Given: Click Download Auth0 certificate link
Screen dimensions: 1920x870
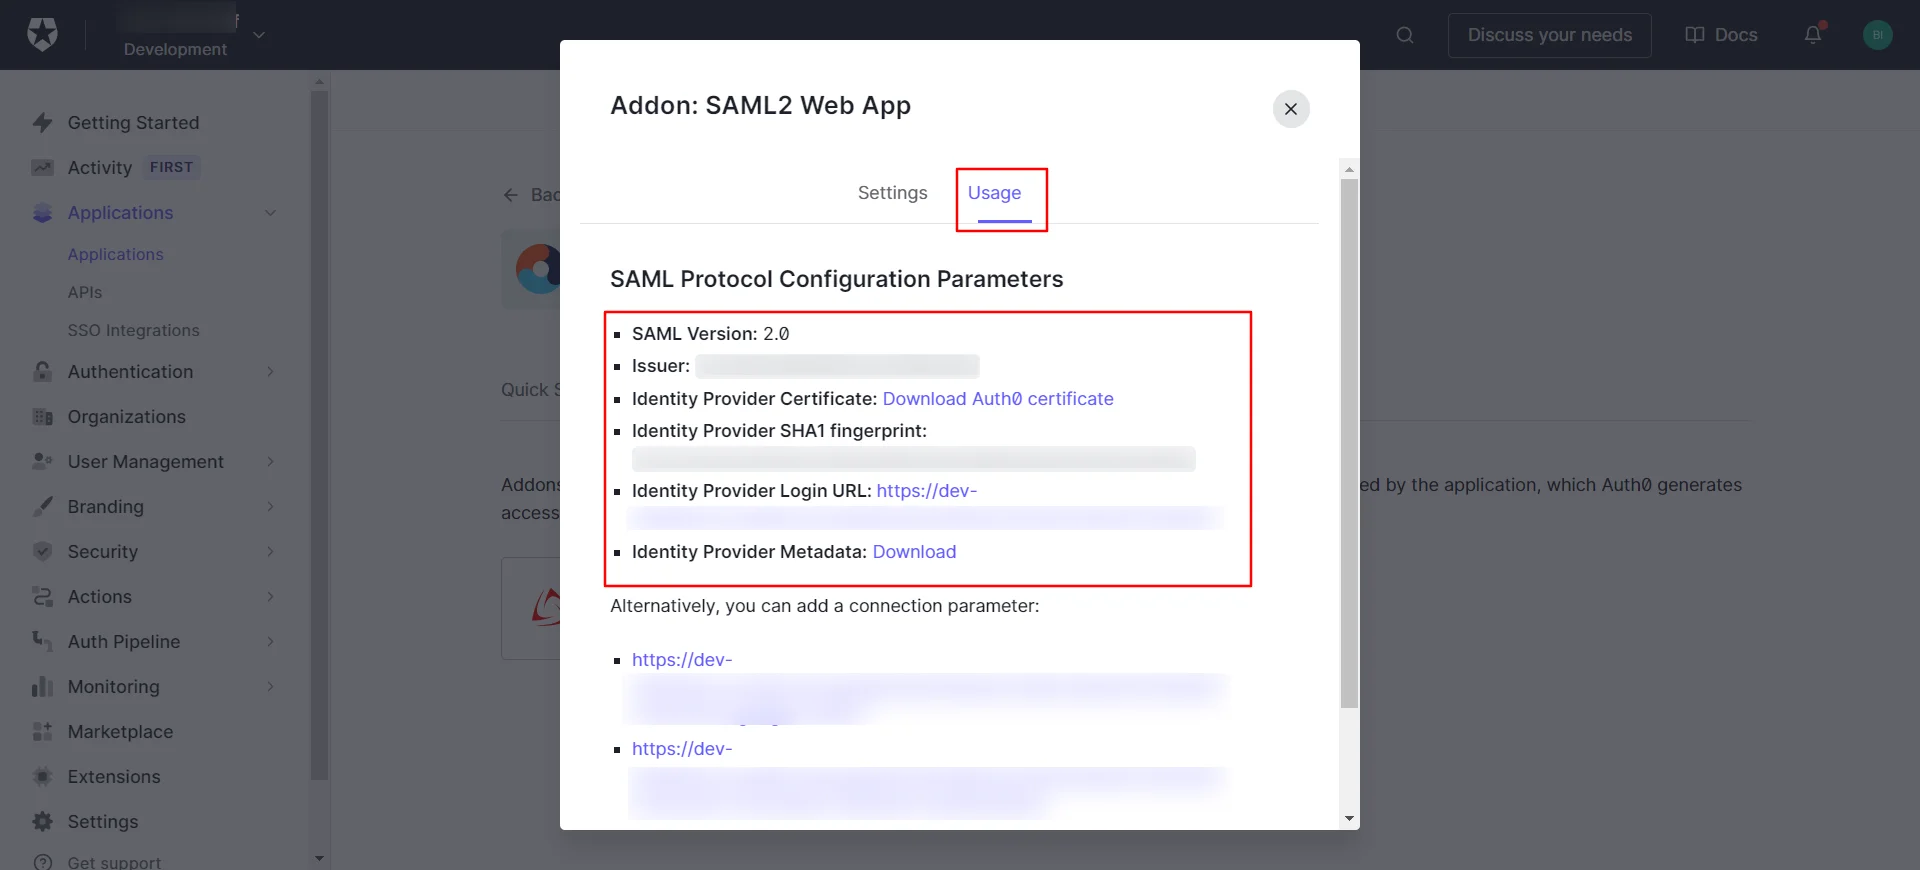Looking at the screenshot, I should pyautogui.click(x=997, y=399).
